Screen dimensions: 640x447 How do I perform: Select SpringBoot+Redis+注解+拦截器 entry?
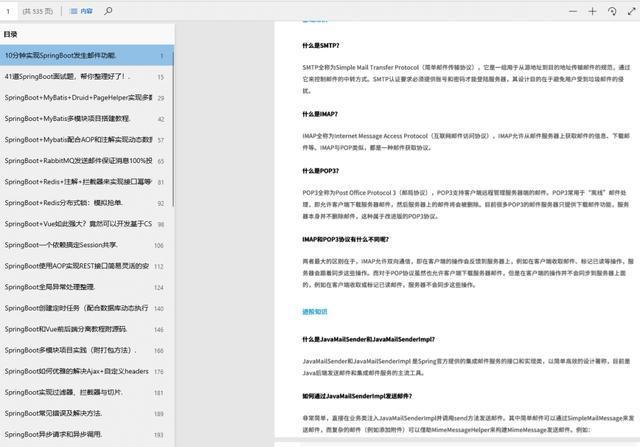click(87, 182)
